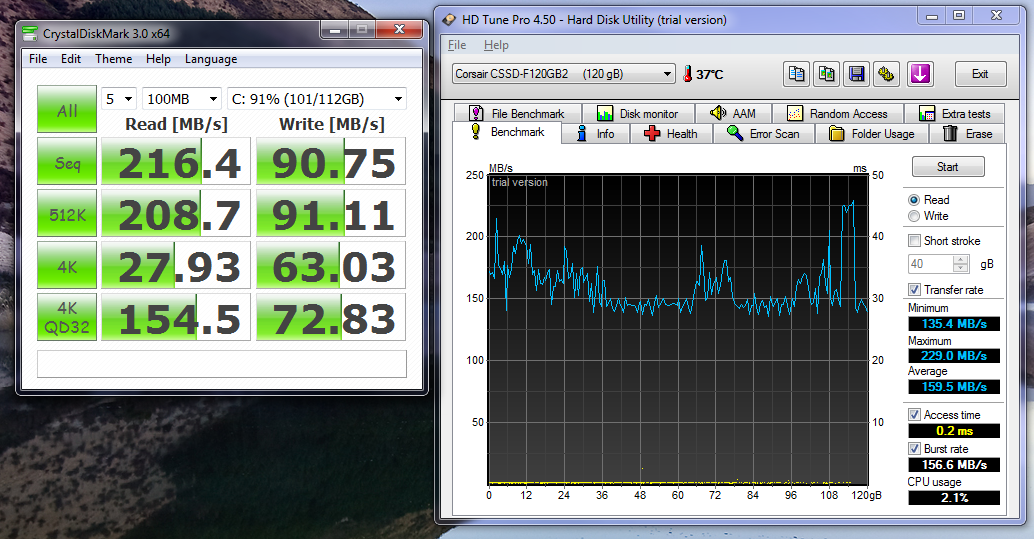Open the HD Tune options gear icon

(x=887, y=74)
